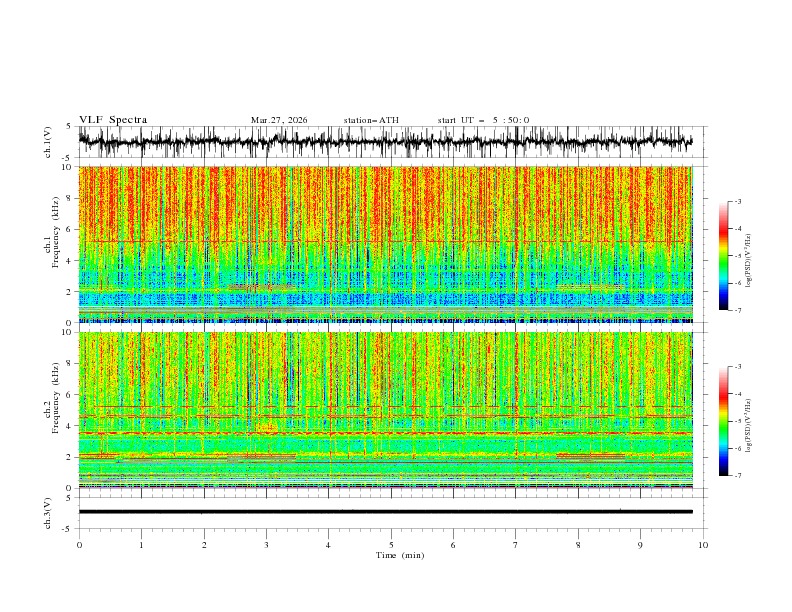Click the ch.1 colorbar "log(PSD)(V²/Hz)" label
Viewport: 792px width, 612px height.
(749, 260)
